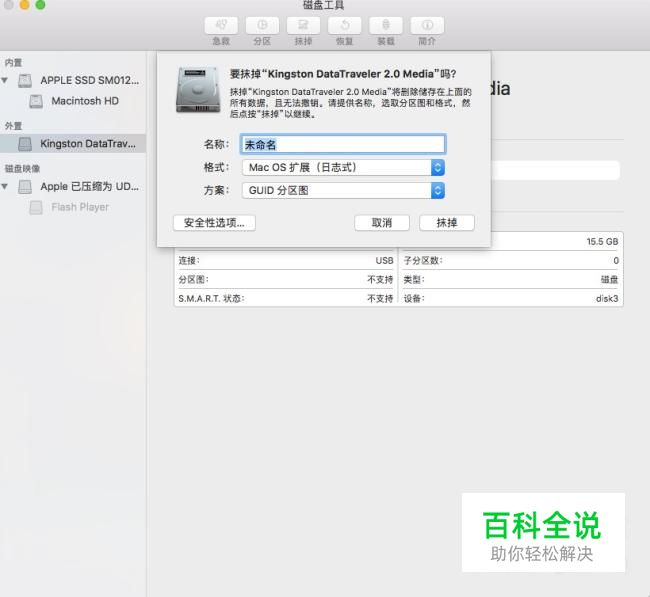Click the disk3 device value
This screenshot has width=650, height=597.
607,298
